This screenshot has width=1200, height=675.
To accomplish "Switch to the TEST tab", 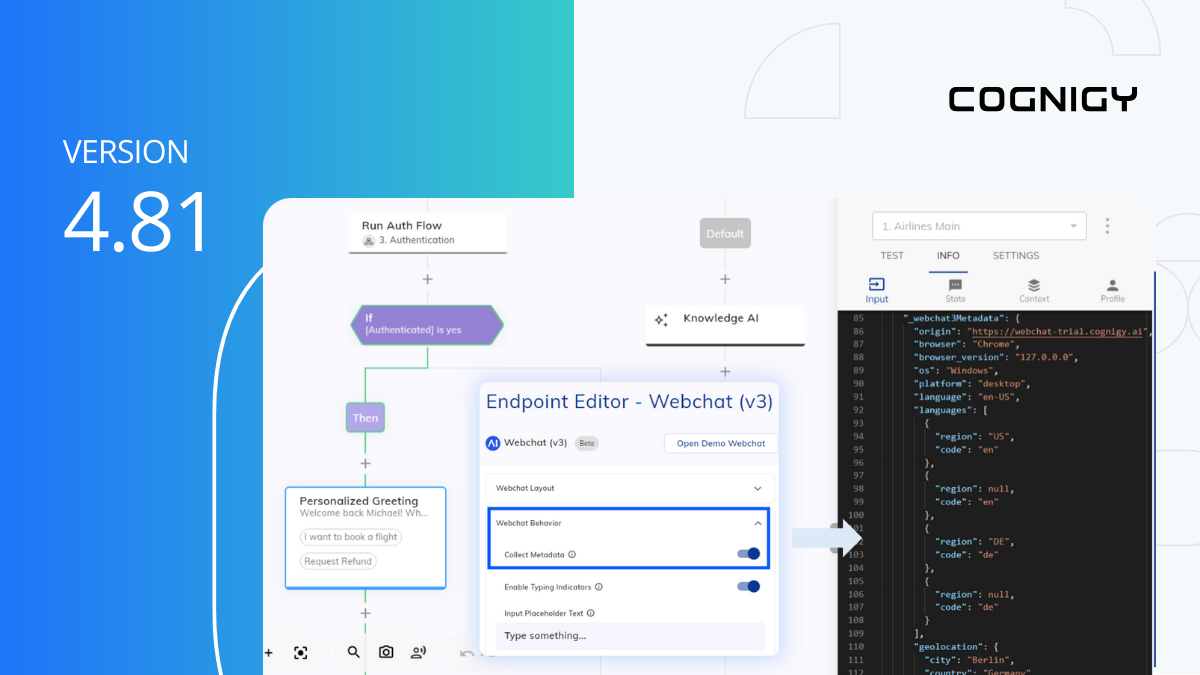I will [892, 255].
